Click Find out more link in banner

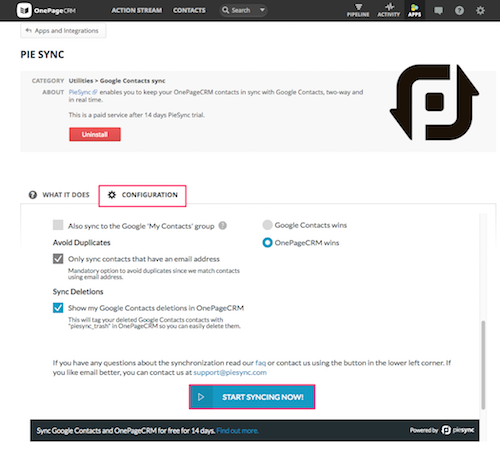(237, 431)
